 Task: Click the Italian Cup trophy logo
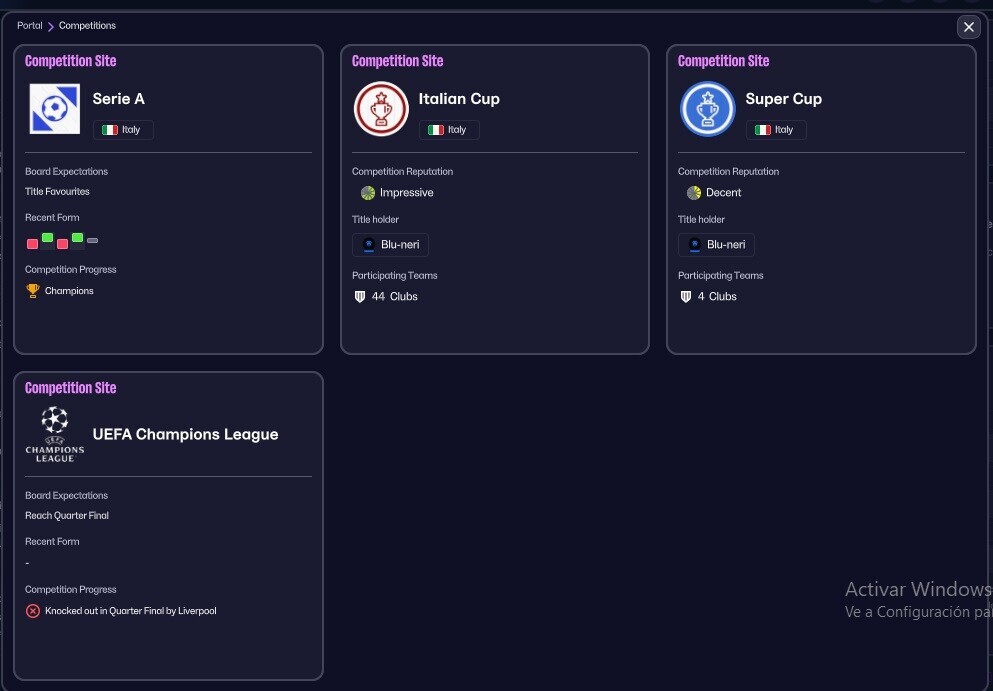point(381,109)
